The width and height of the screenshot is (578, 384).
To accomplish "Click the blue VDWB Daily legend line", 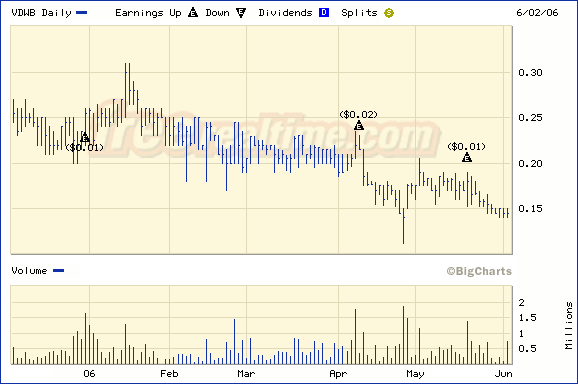I will click(81, 13).
